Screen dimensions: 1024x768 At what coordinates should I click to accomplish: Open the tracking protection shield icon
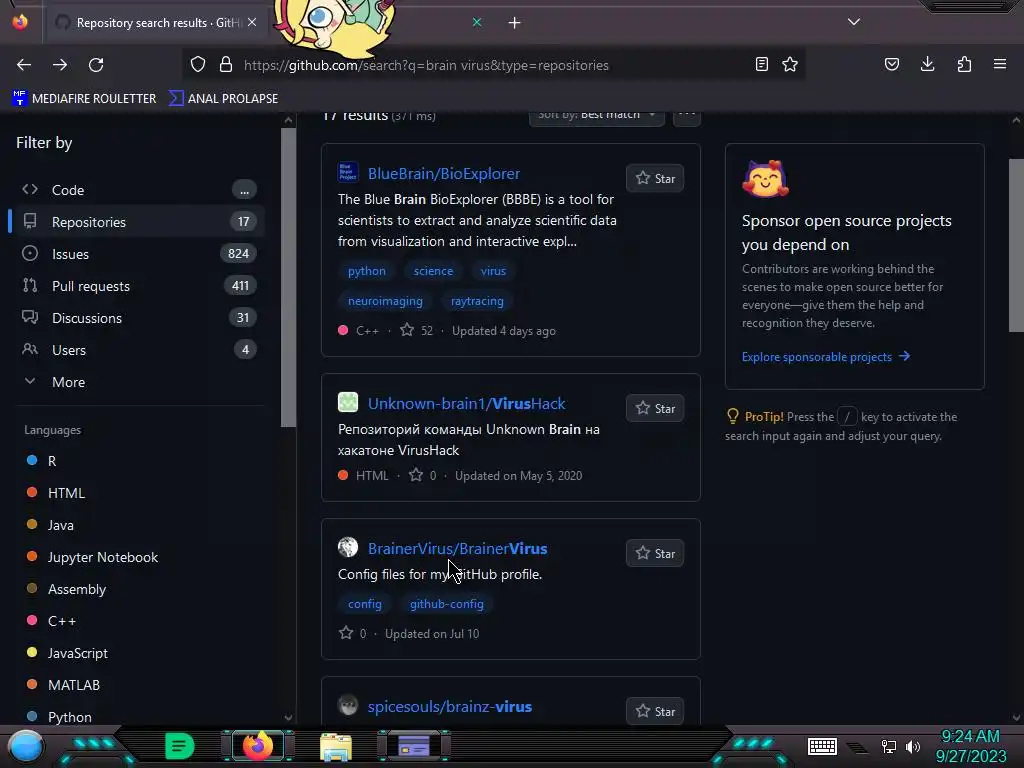pyautogui.click(x=198, y=64)
